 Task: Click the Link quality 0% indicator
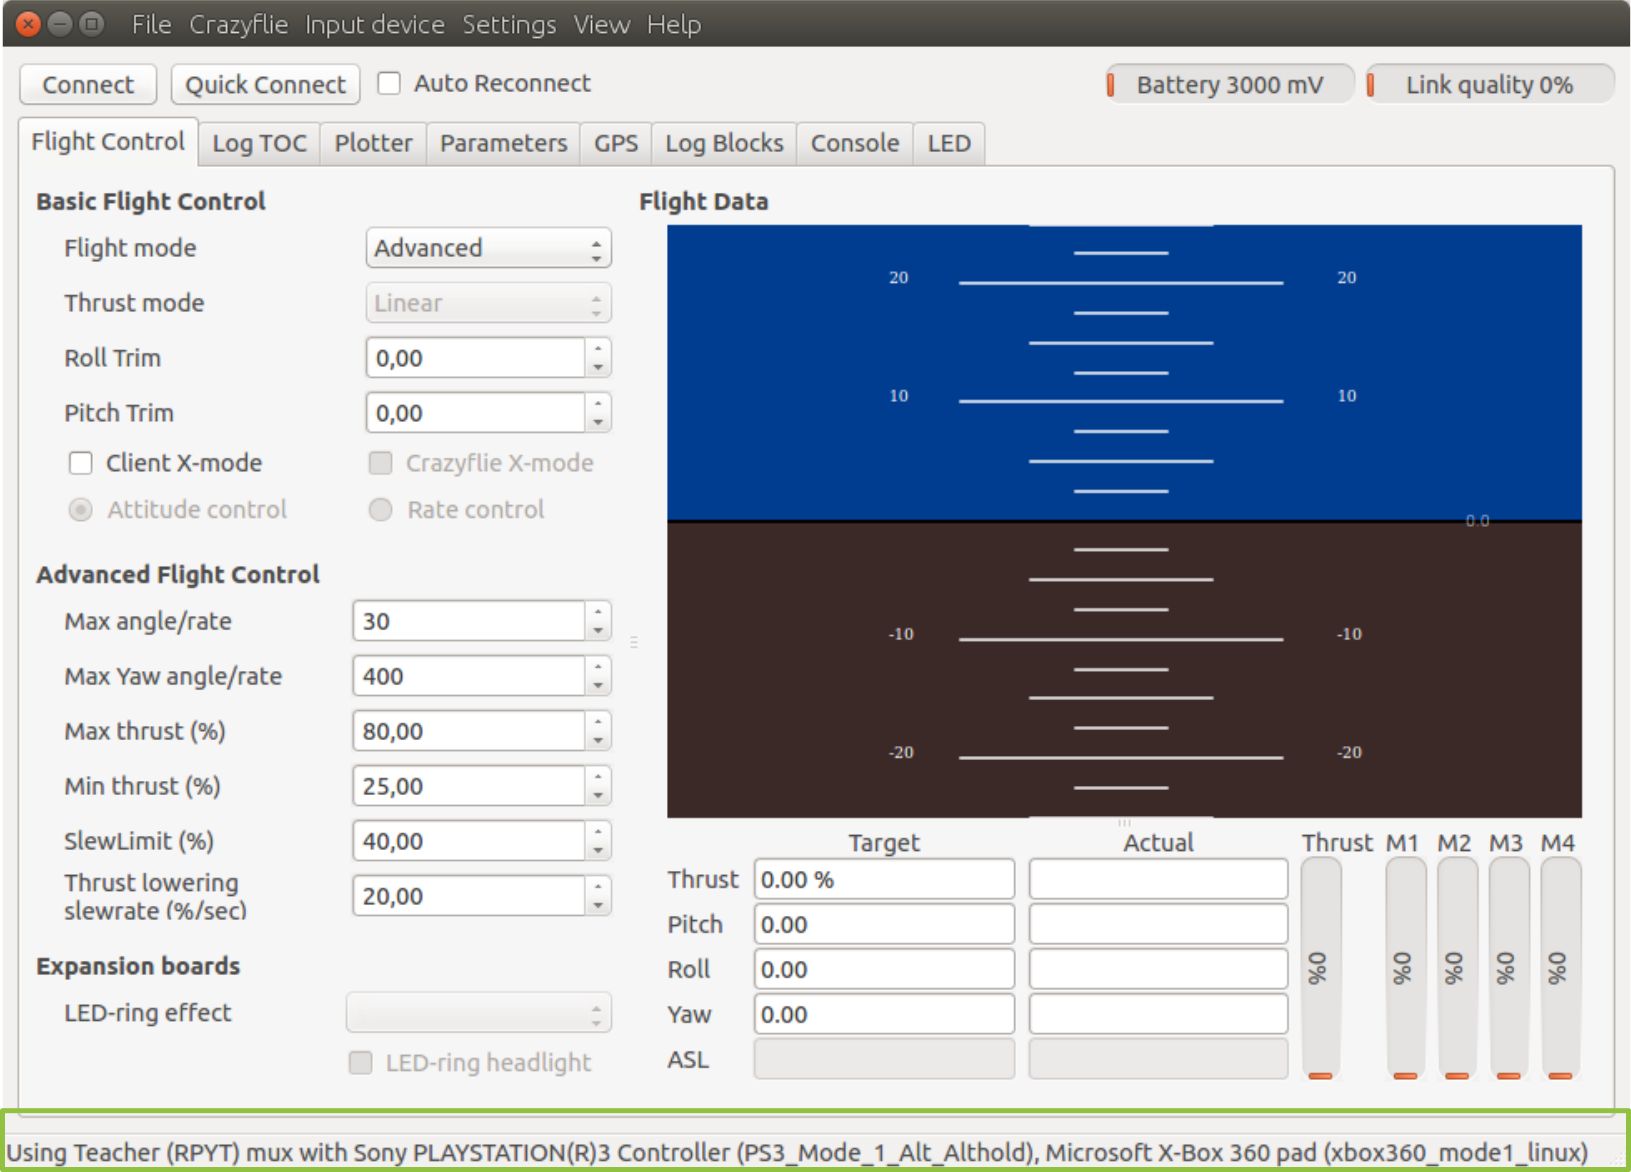(1489, 84)
